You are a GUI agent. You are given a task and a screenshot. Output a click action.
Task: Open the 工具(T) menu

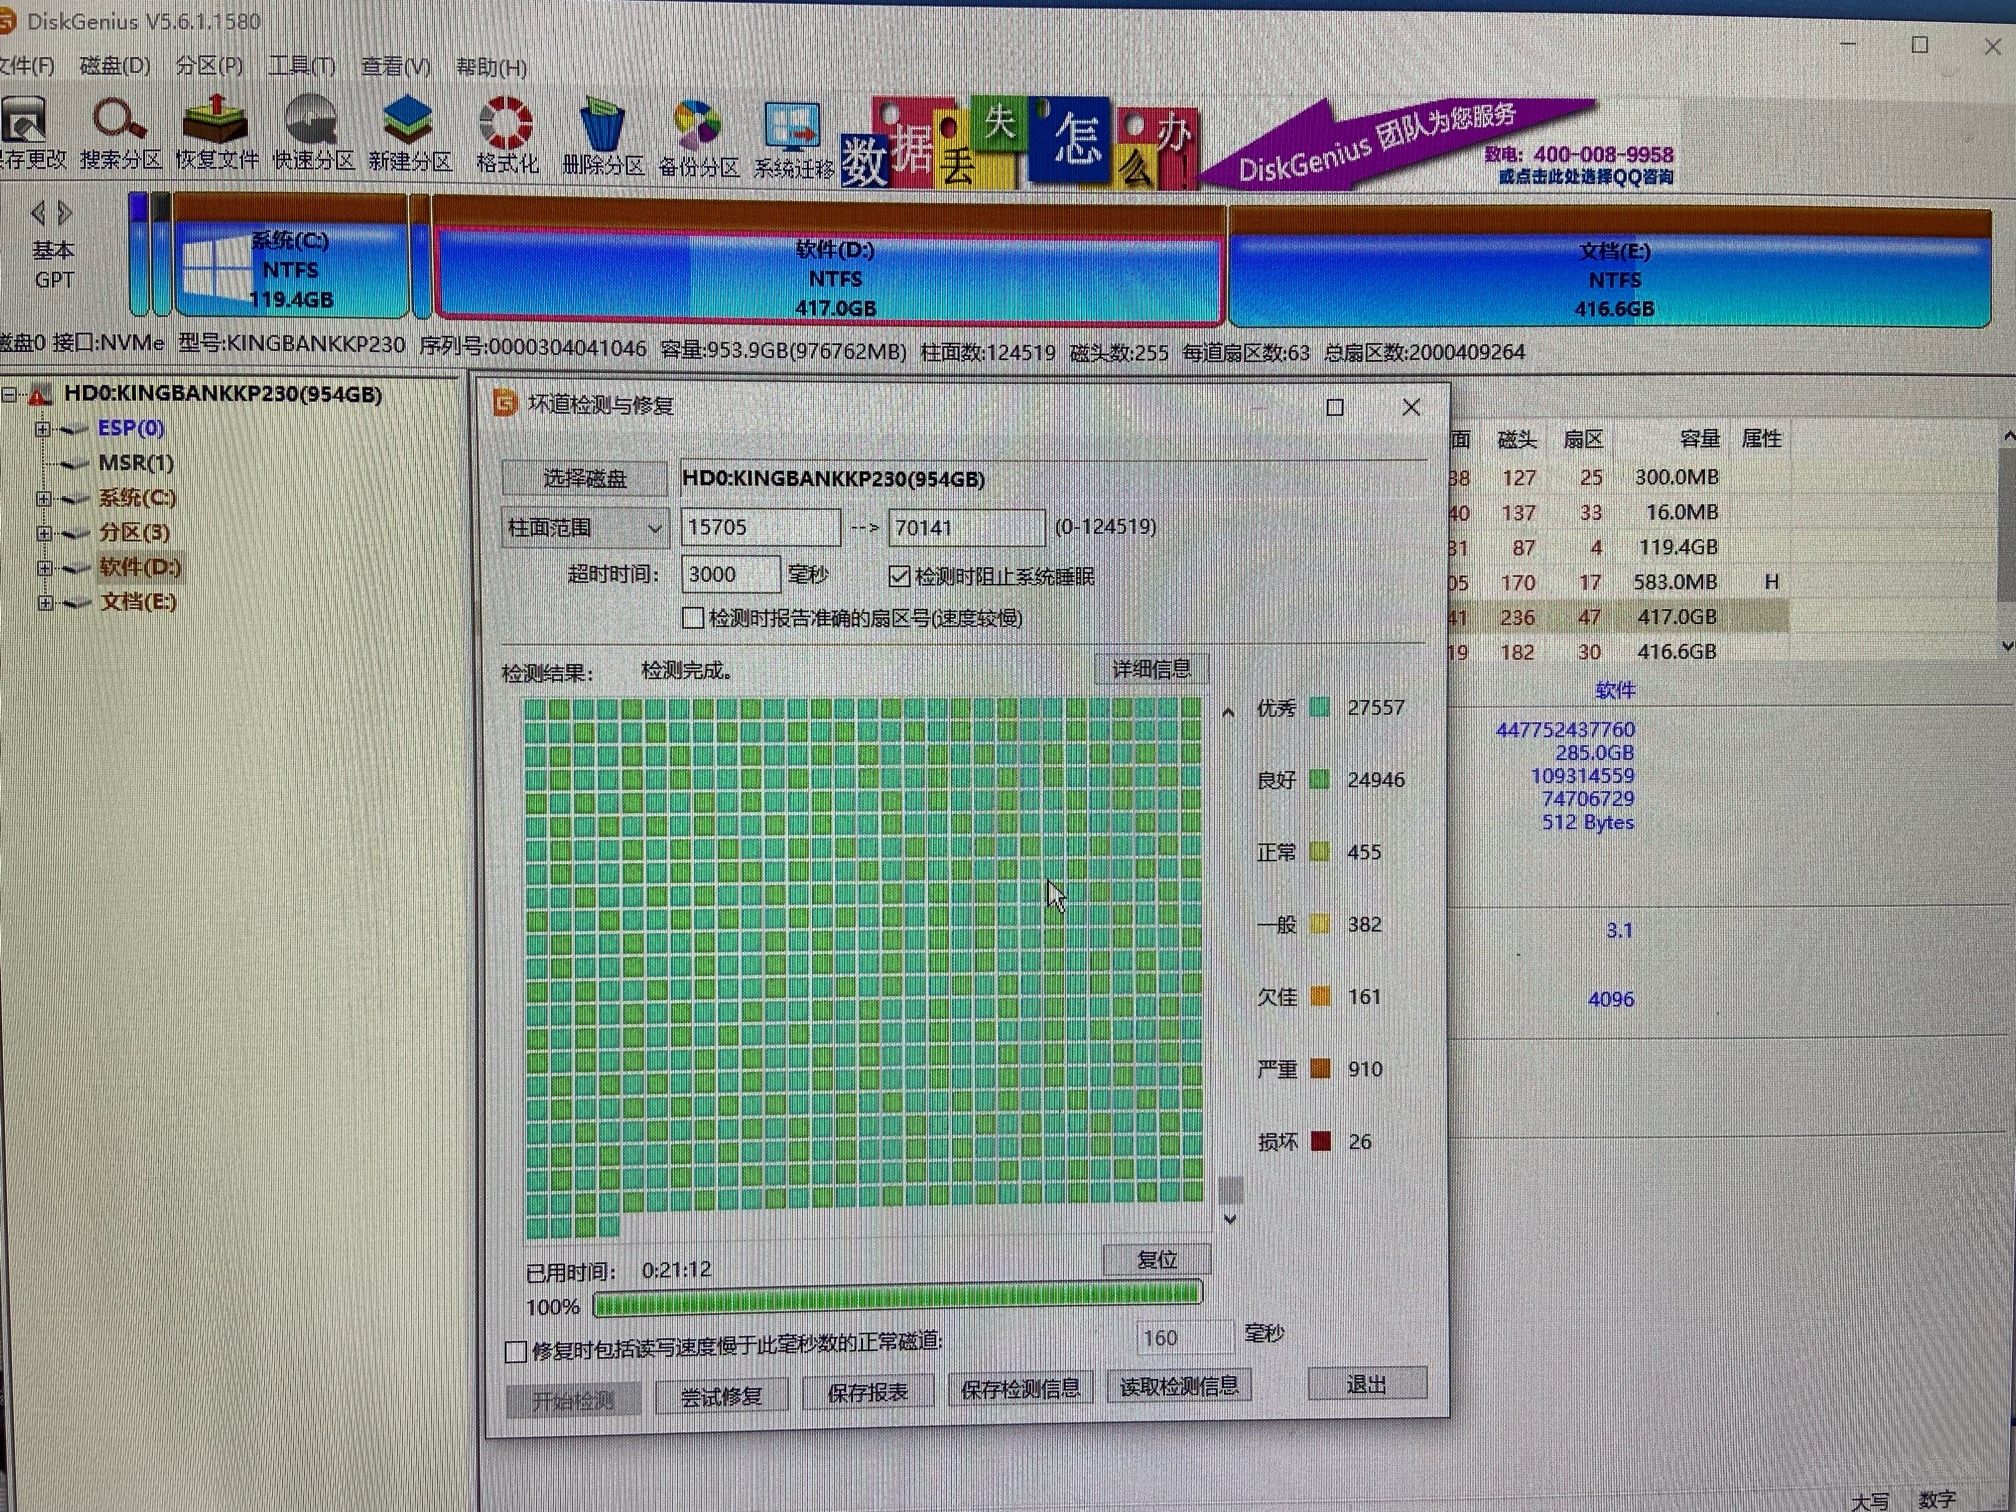point(301,66)
